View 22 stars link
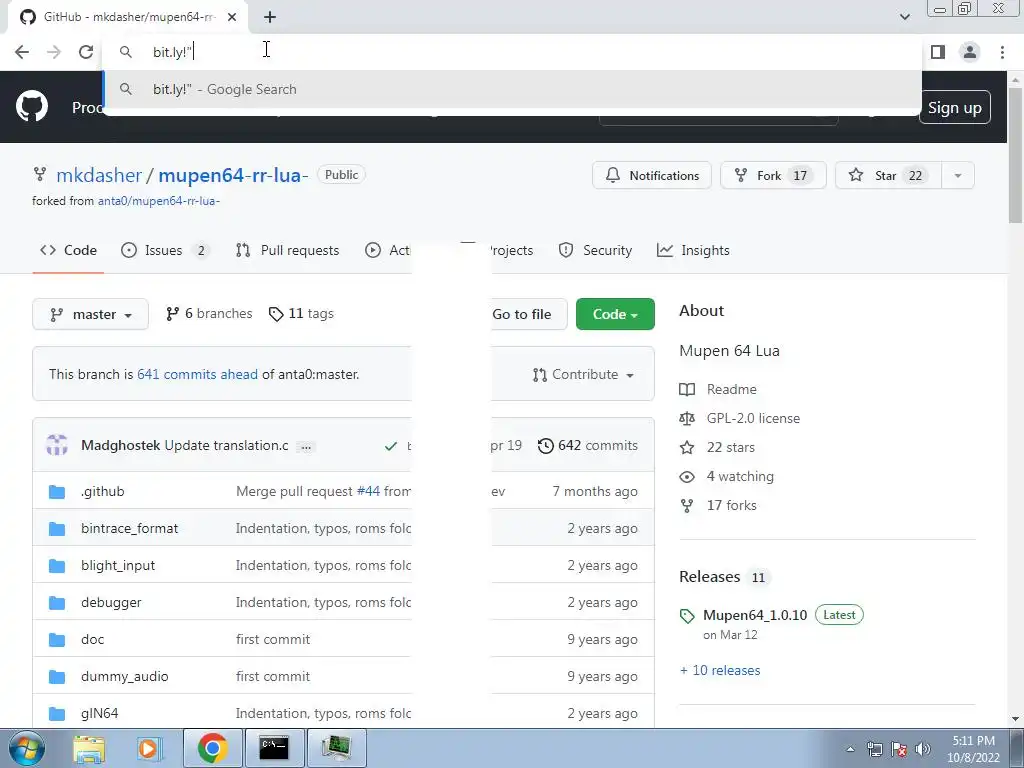This screenshot has height=768, width=1024. 717,448
